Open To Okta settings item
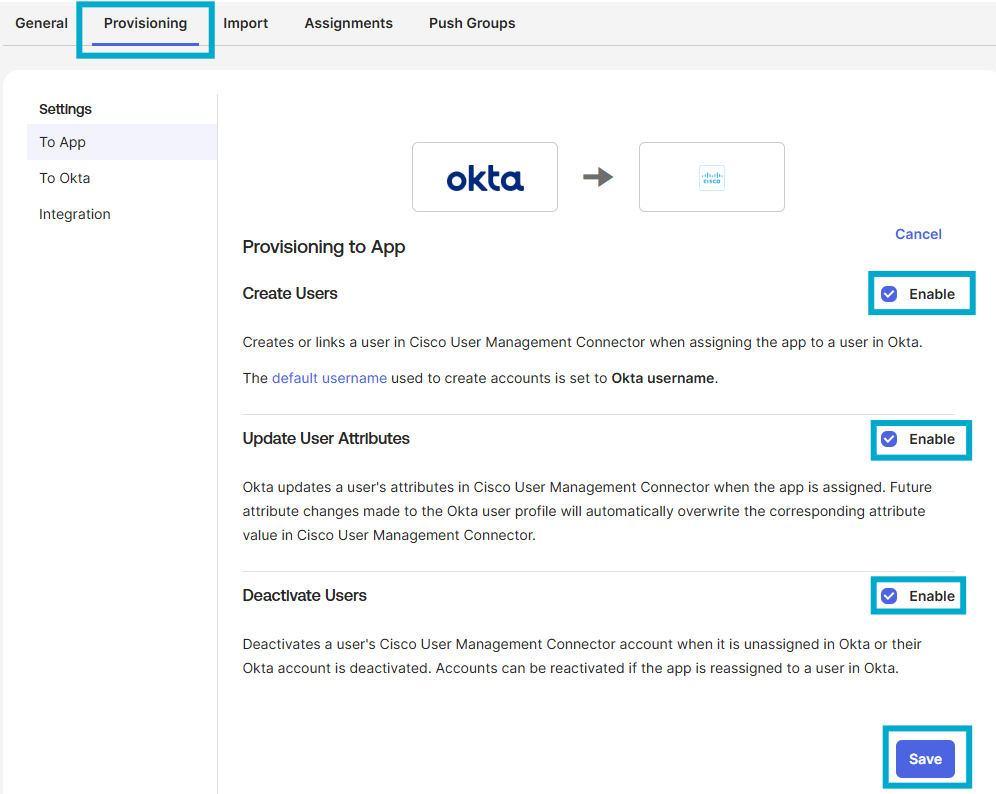The image size is (996, 794). (x=65, y=178)
